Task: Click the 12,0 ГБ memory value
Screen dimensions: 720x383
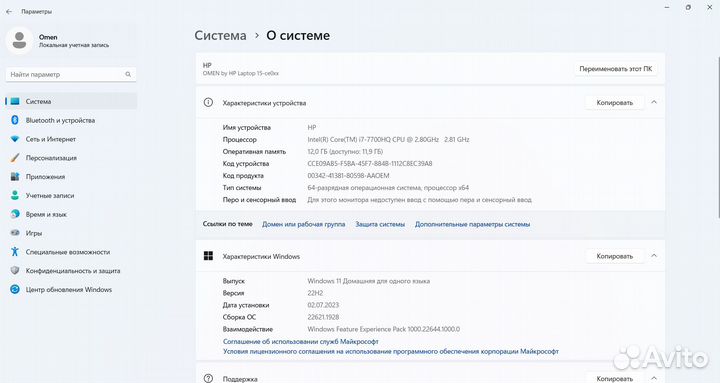Action: tap(345, 152)
